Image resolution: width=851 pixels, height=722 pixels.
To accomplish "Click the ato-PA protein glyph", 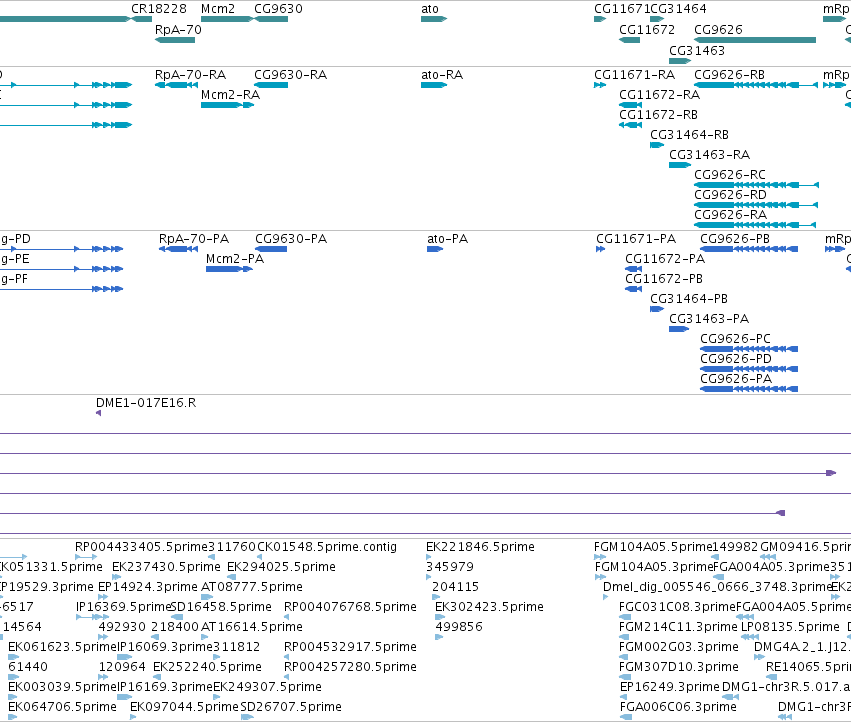I will (435, 249).
